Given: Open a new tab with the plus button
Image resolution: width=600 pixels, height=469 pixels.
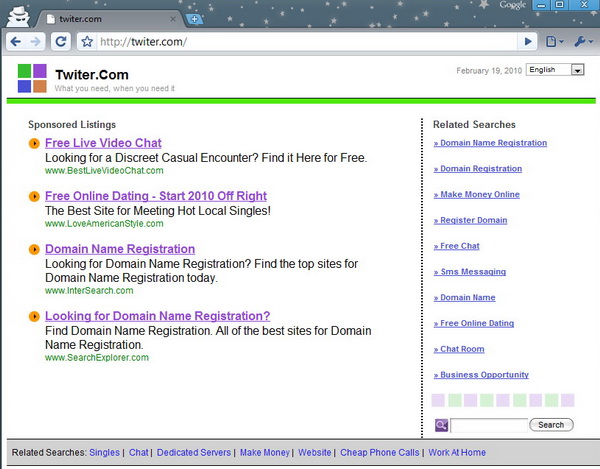Looking at the screenshot, I should coord(194,19).
